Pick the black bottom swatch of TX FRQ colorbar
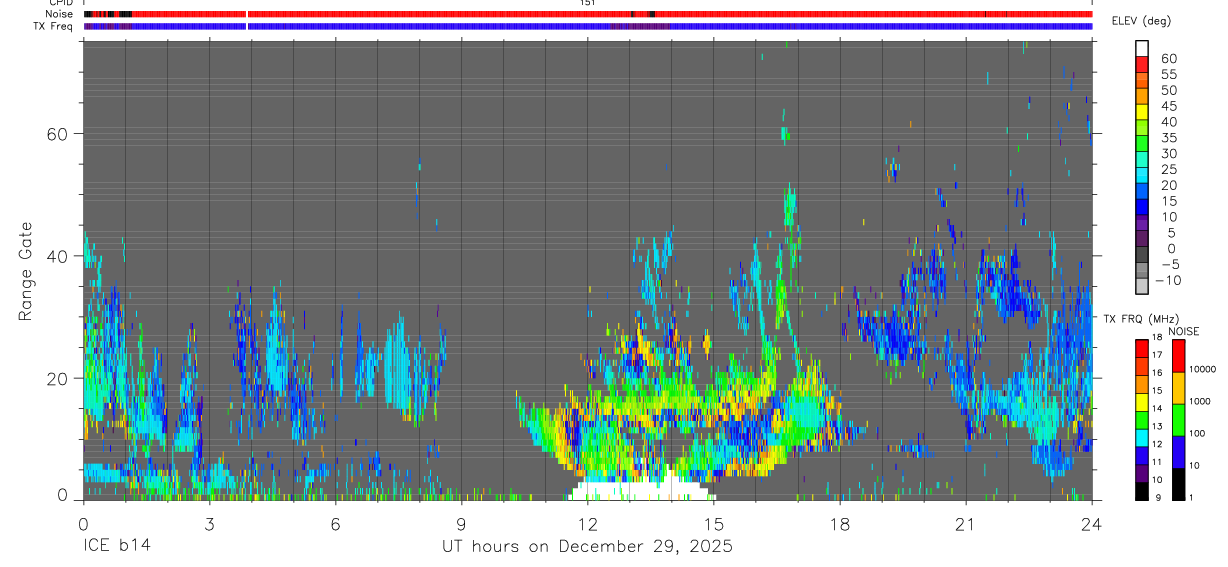 [x=1141, y=490]
